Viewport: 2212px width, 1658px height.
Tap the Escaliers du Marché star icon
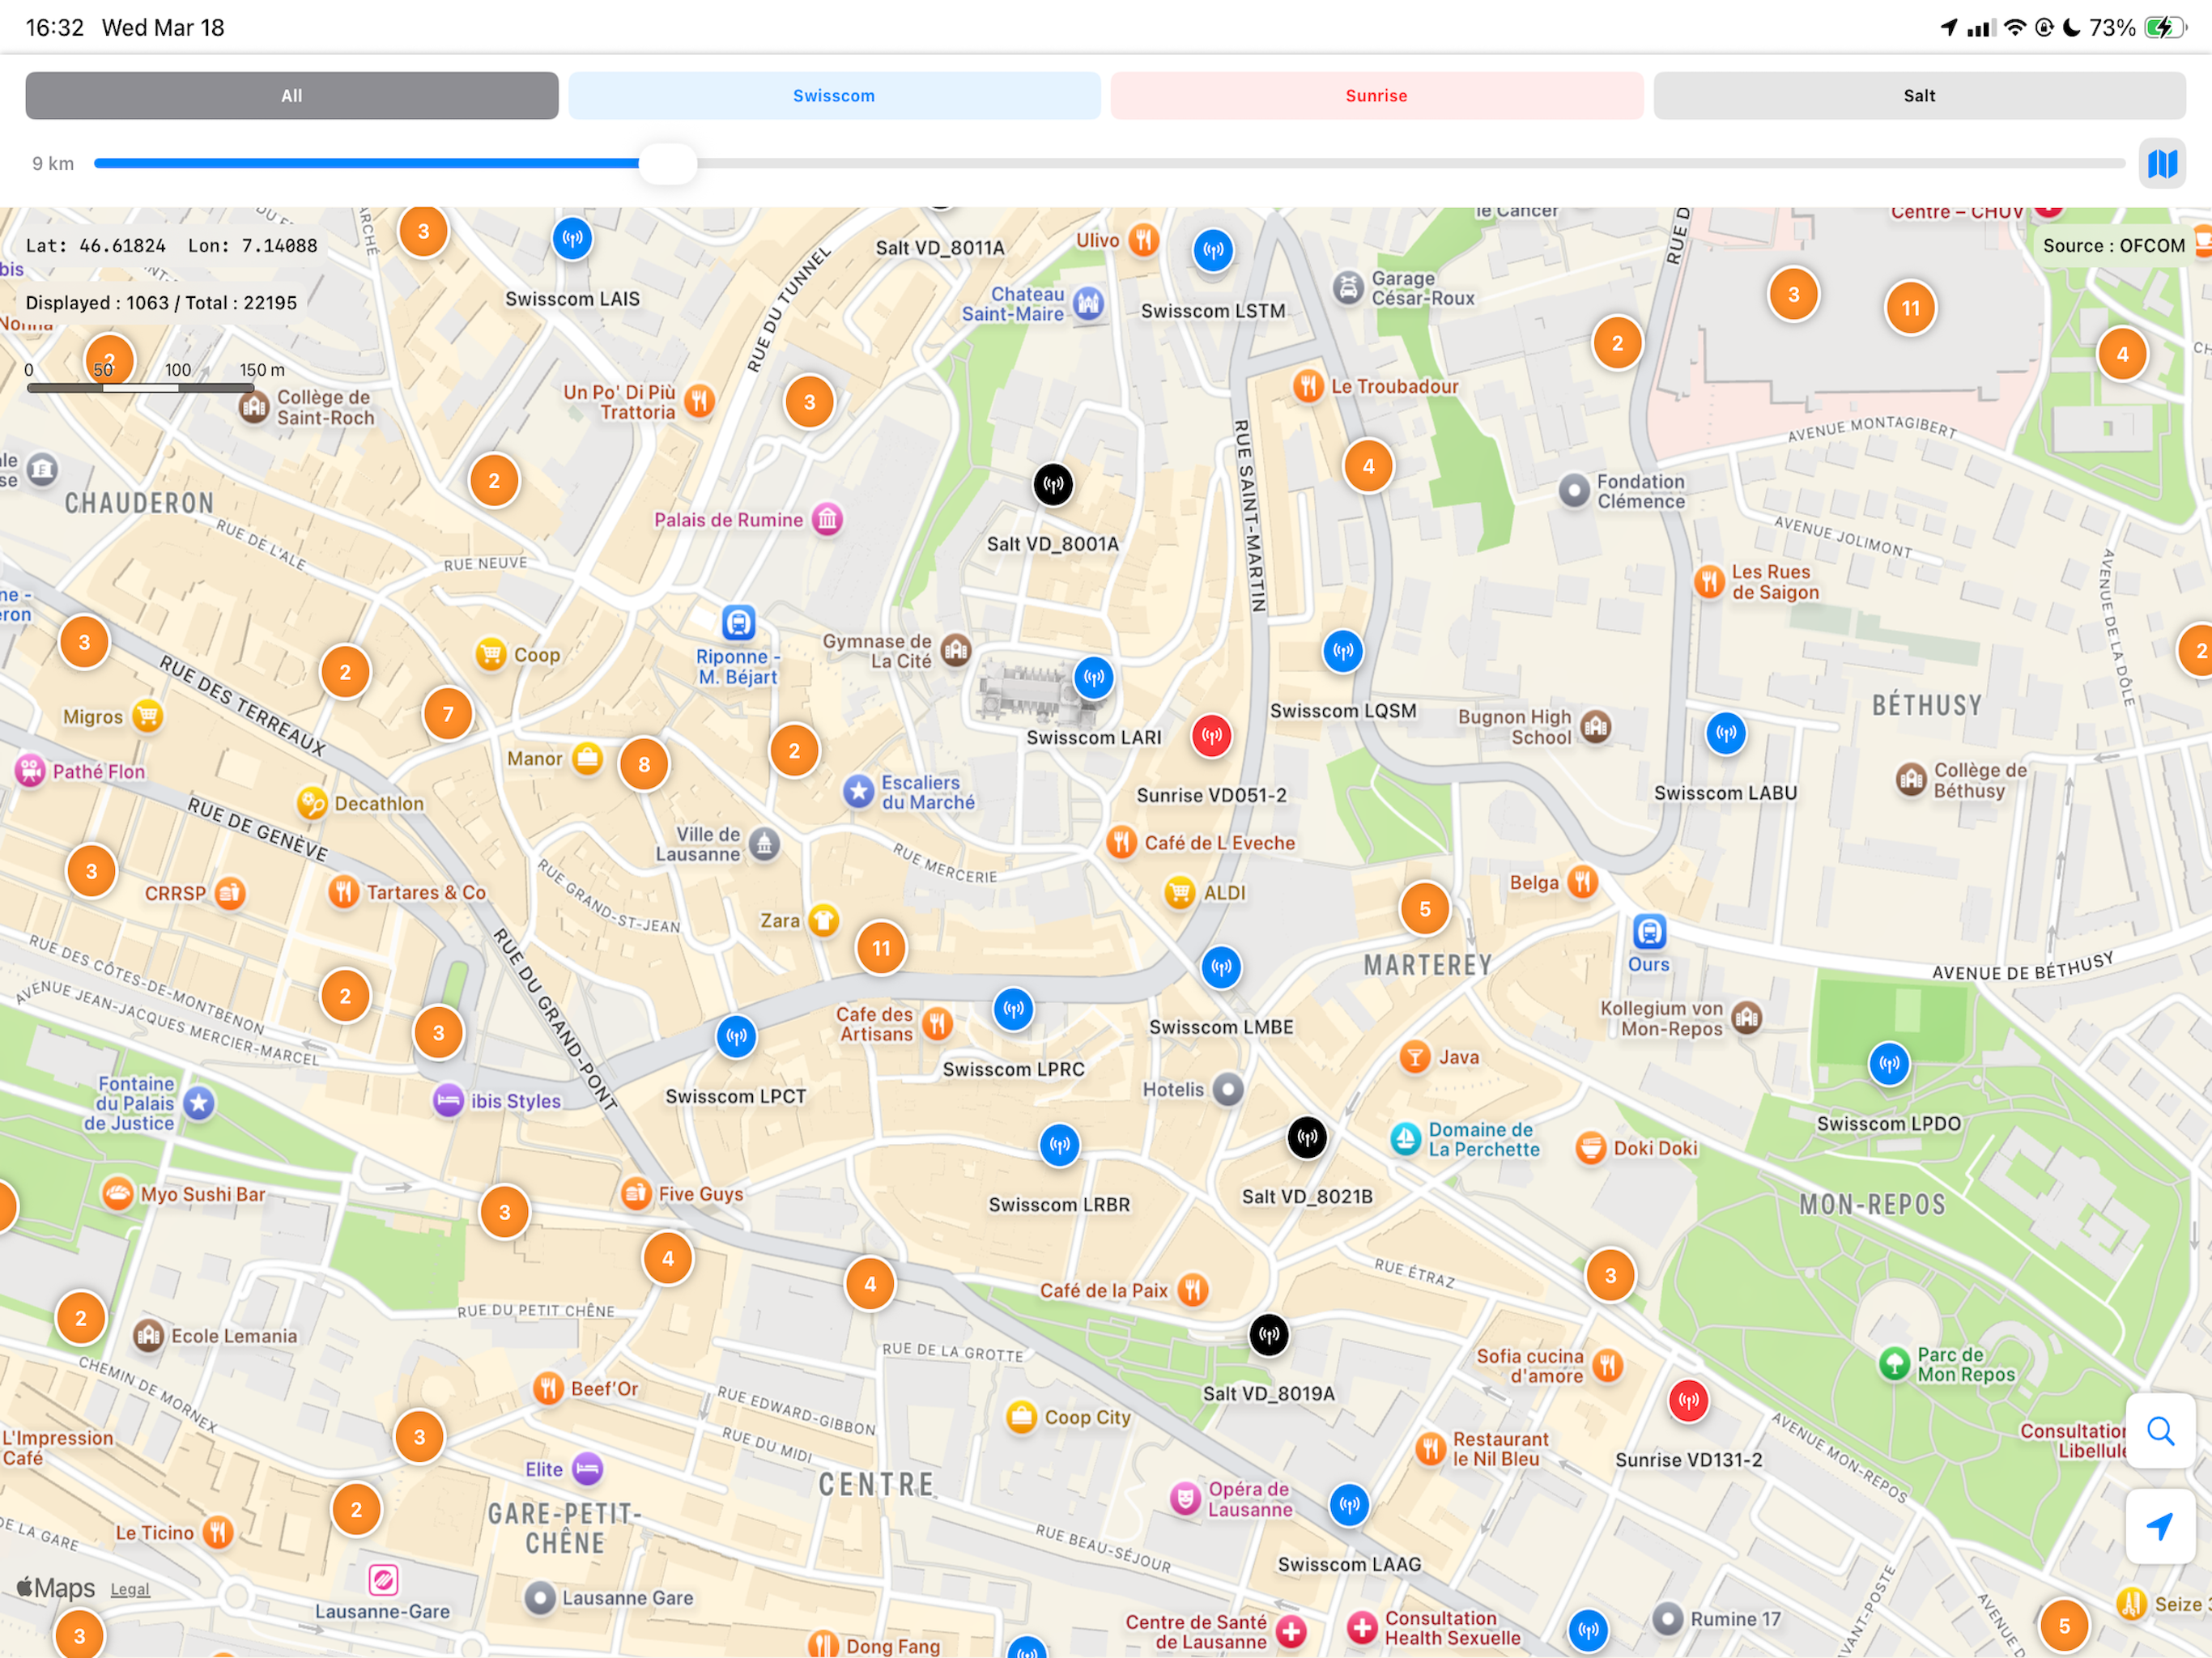pos(858,791)
